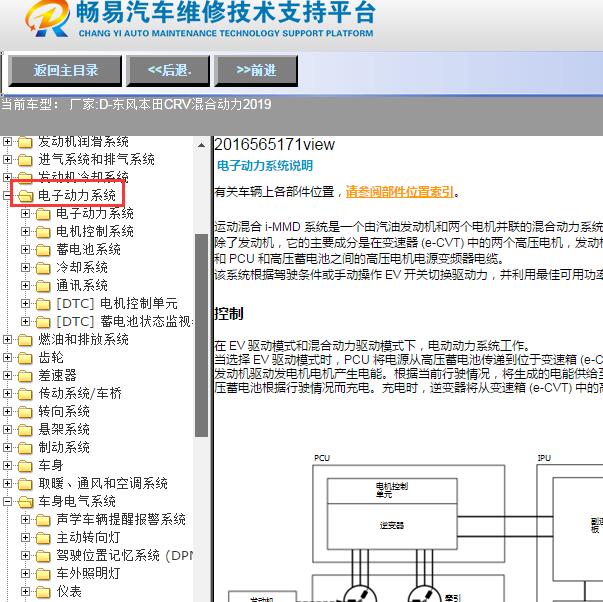Viewport: 603px width, 602px height.
Task: Click the 进气系统和排气系统 folder icon
Action: click(x=25, y=160)
